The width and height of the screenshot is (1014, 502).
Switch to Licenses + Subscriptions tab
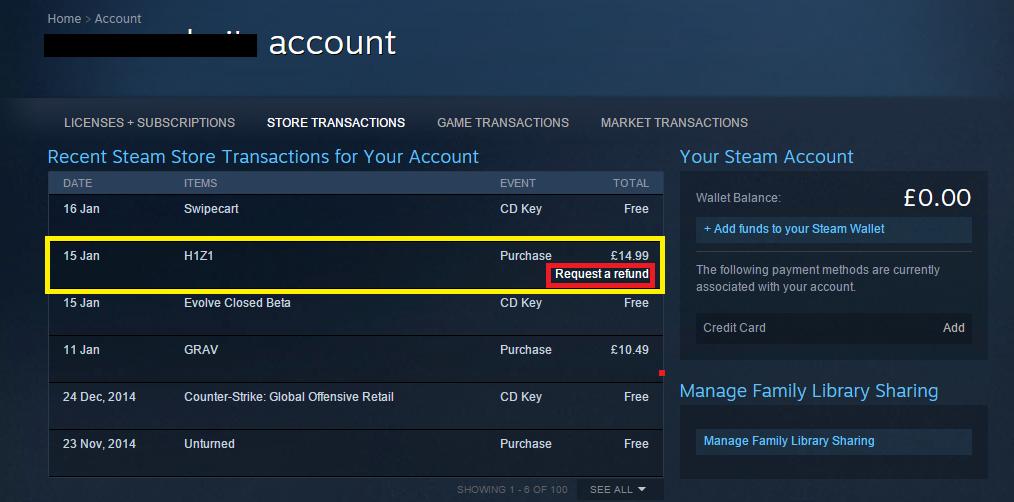(x=149, y=122)
